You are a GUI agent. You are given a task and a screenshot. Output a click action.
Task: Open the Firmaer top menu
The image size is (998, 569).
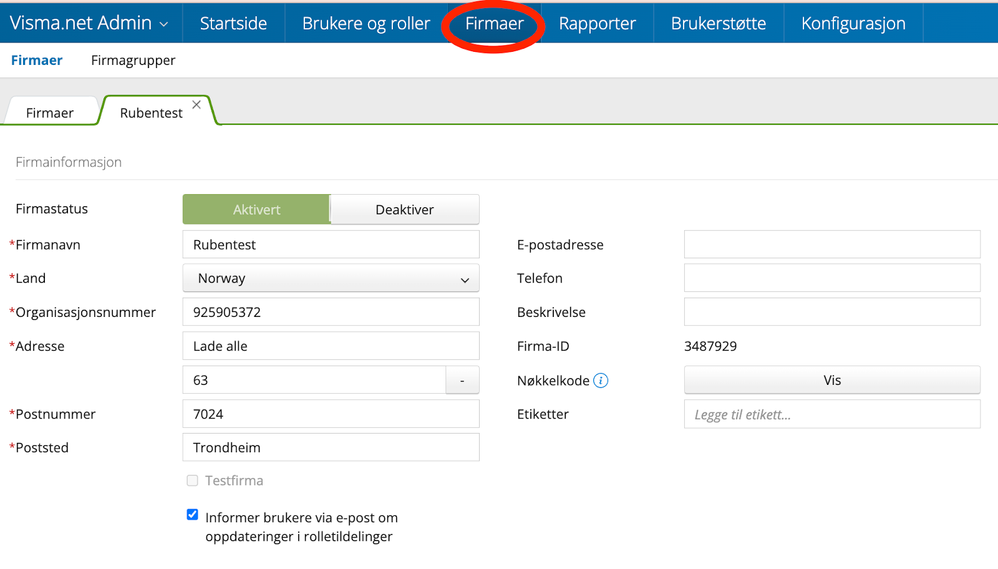tap(494, 24)
